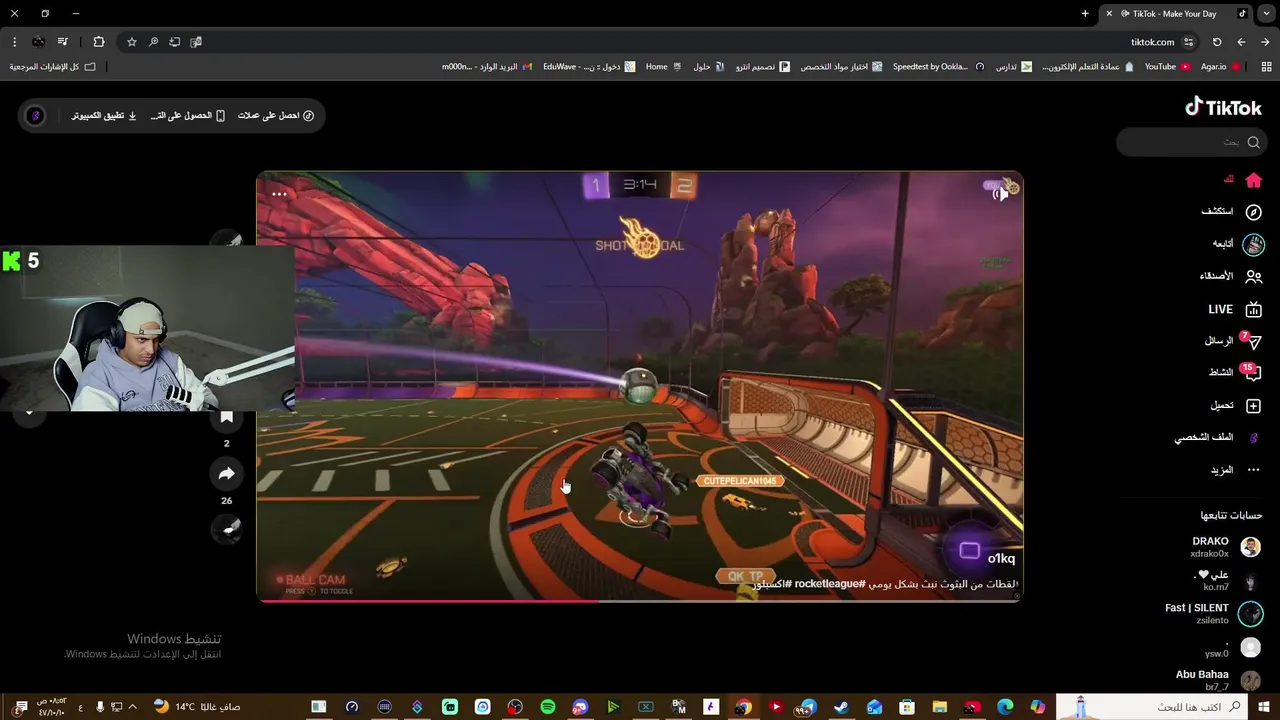Open the browser Extensions puzzle icon

(98, 42)
